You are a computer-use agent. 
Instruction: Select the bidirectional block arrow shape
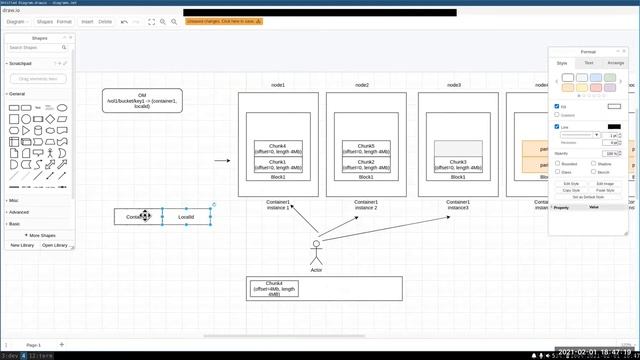[50, 164]
